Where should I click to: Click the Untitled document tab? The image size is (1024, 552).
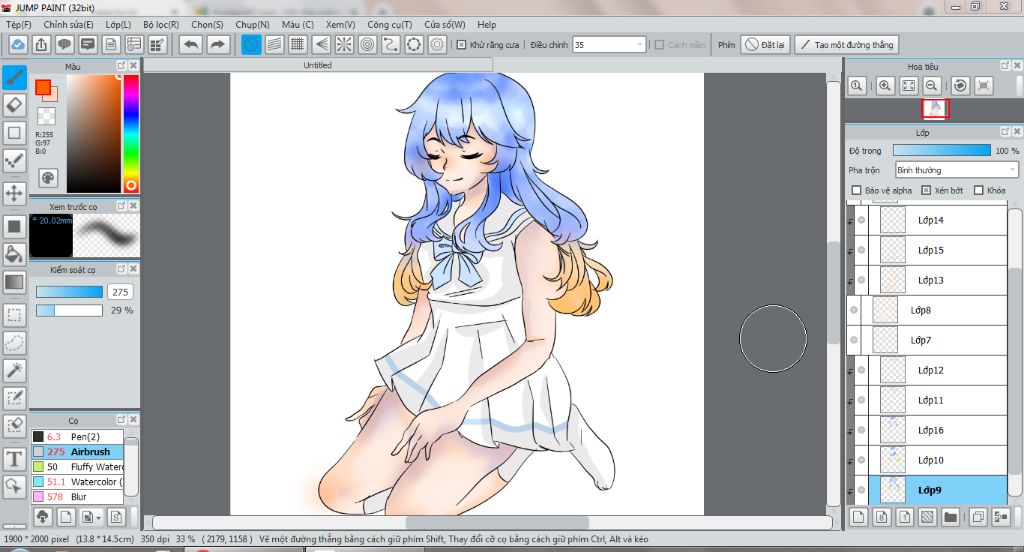(317, 65)
